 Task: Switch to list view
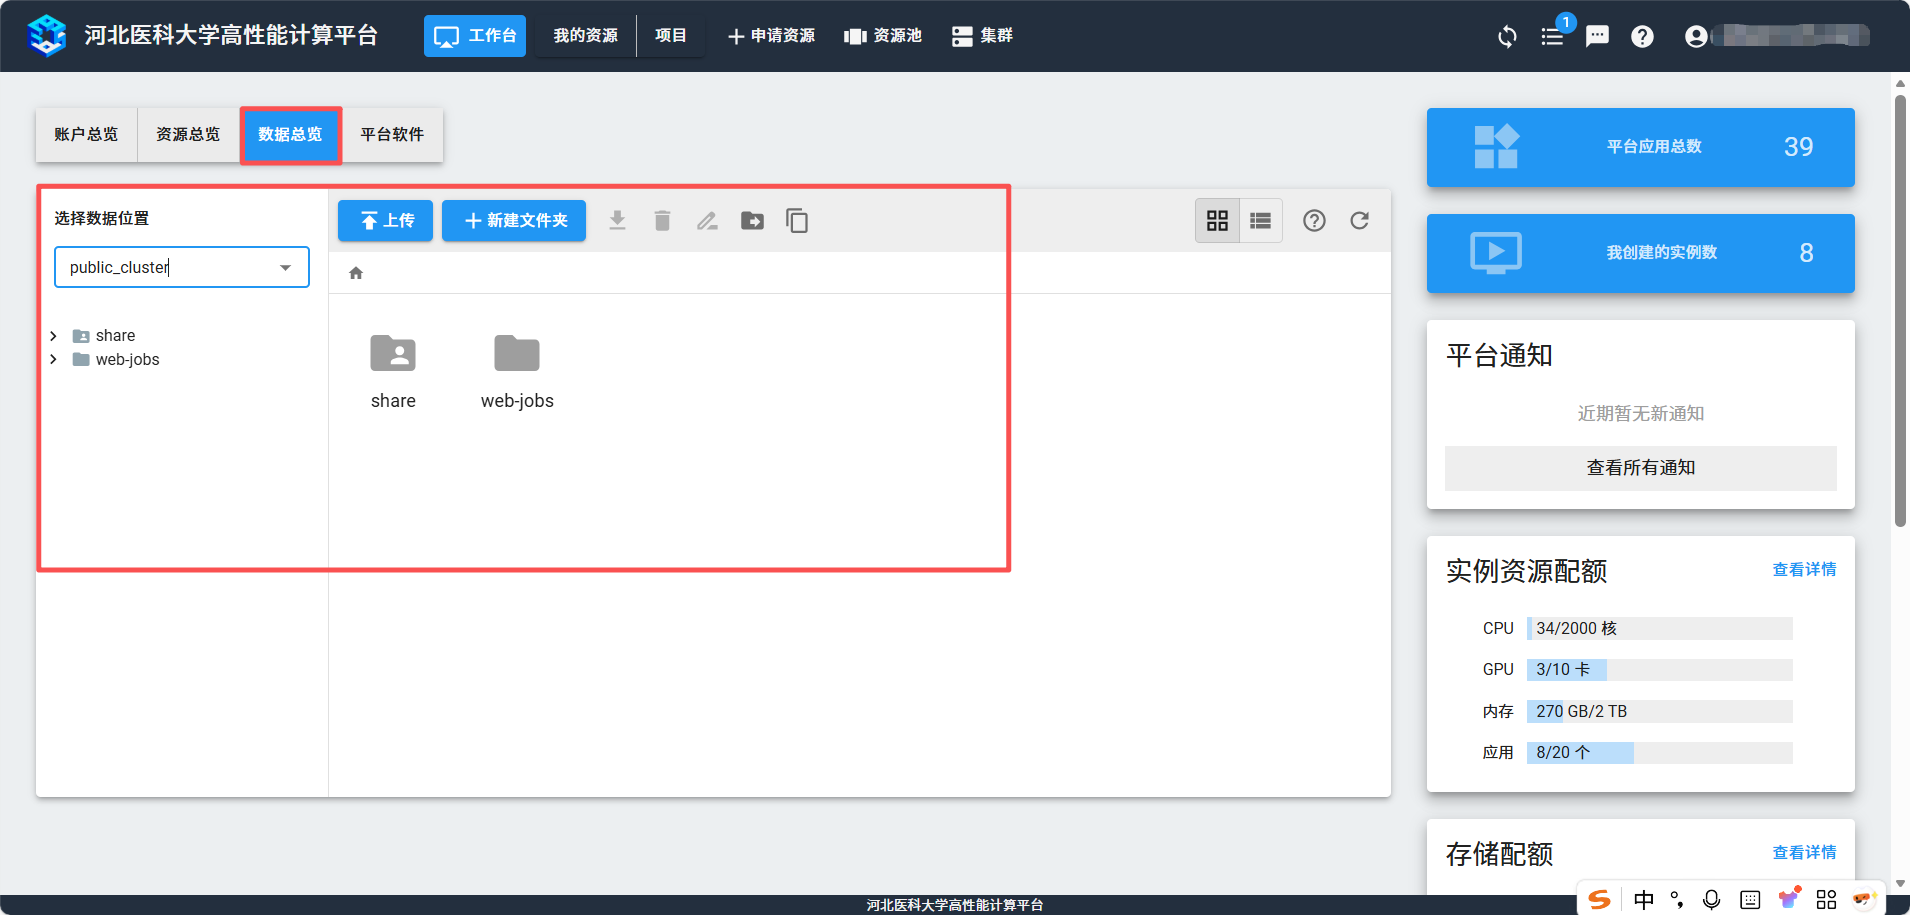tap(1261, 220)
